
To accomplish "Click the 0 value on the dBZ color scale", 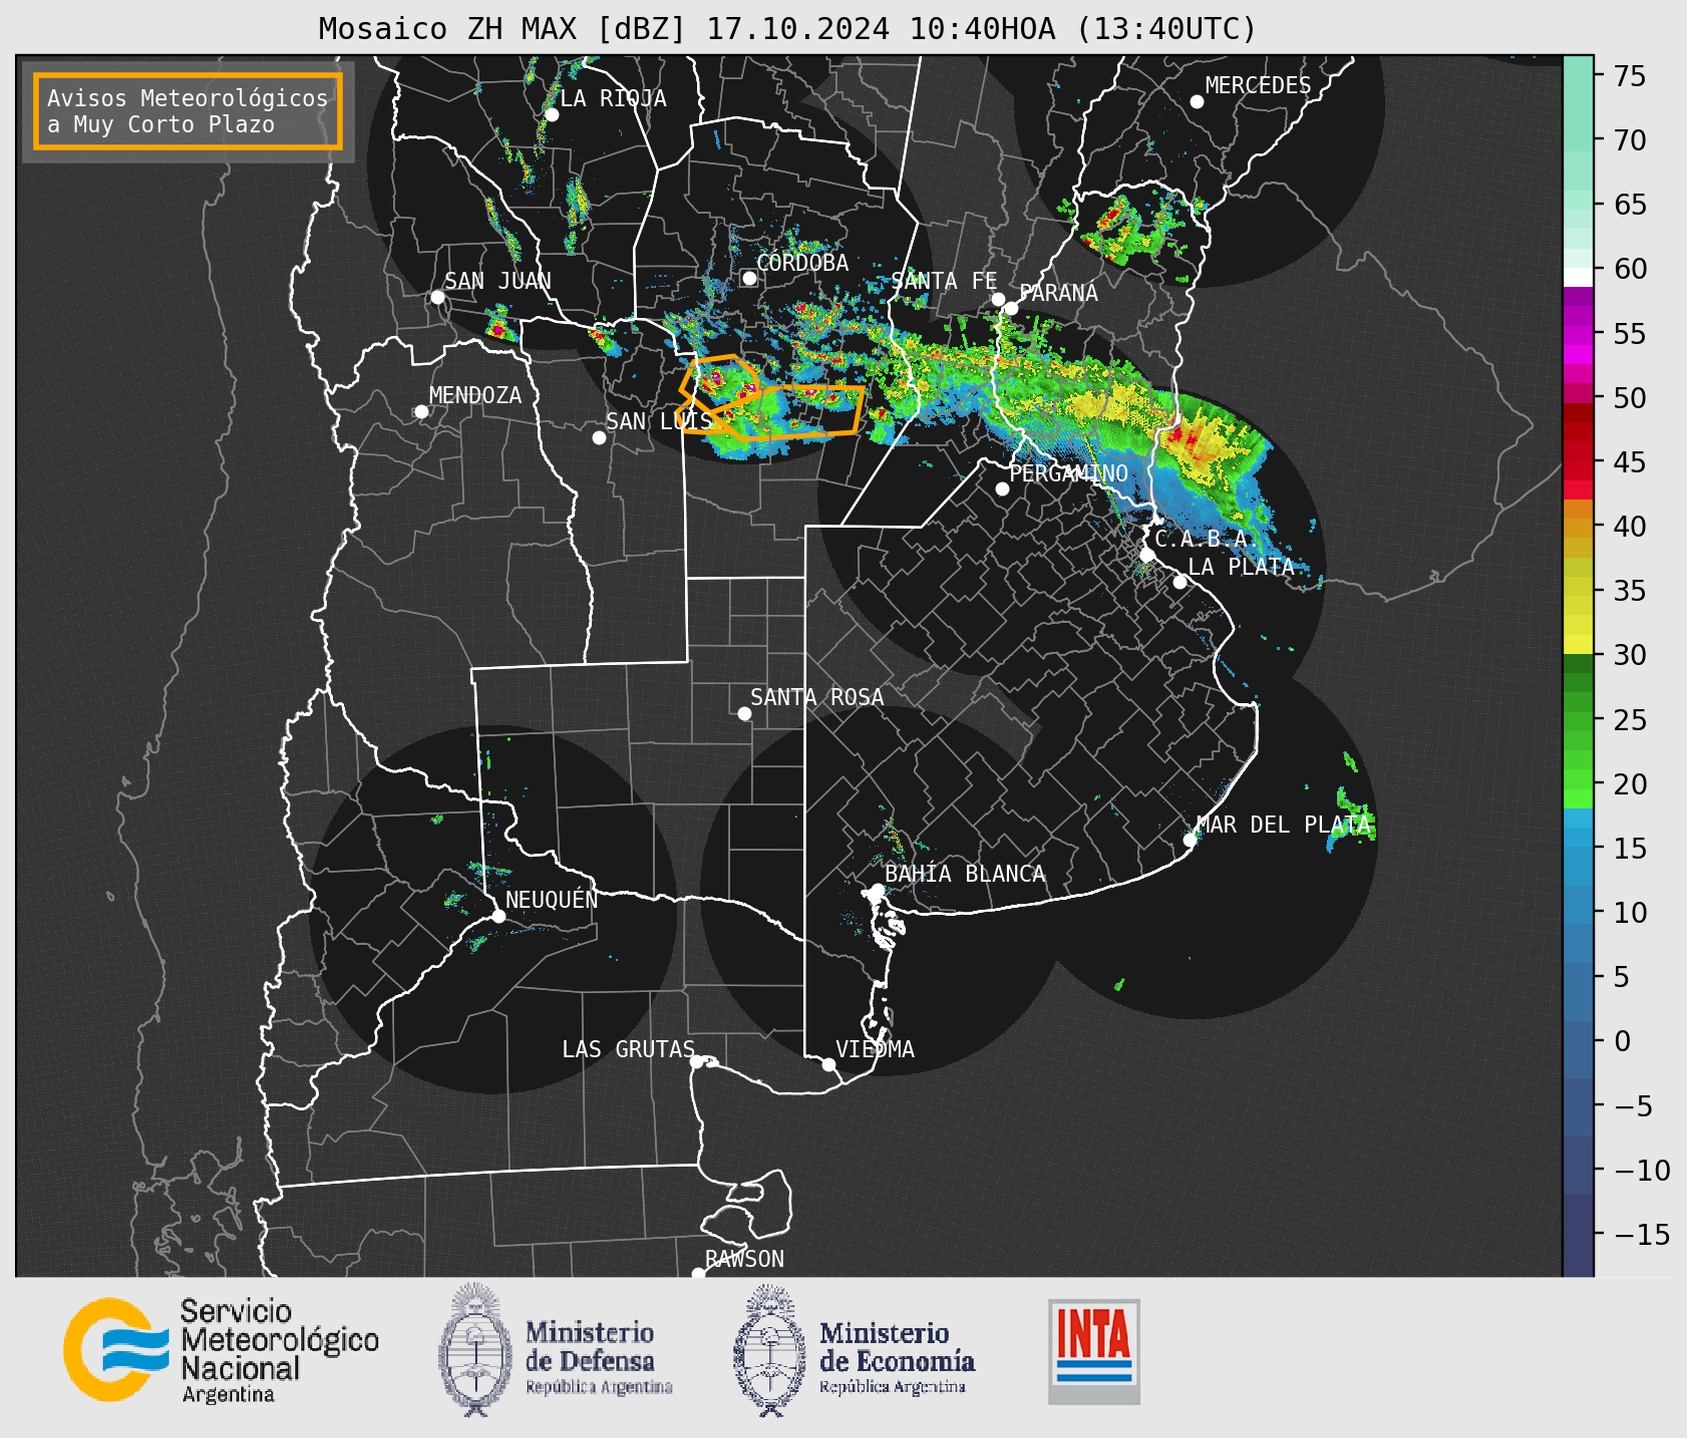I will 1622,1041.
